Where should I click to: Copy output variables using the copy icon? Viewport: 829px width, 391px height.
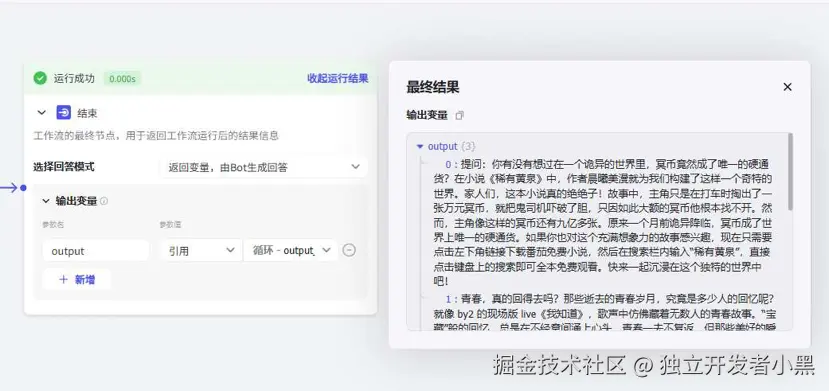[x=459, y=115]
